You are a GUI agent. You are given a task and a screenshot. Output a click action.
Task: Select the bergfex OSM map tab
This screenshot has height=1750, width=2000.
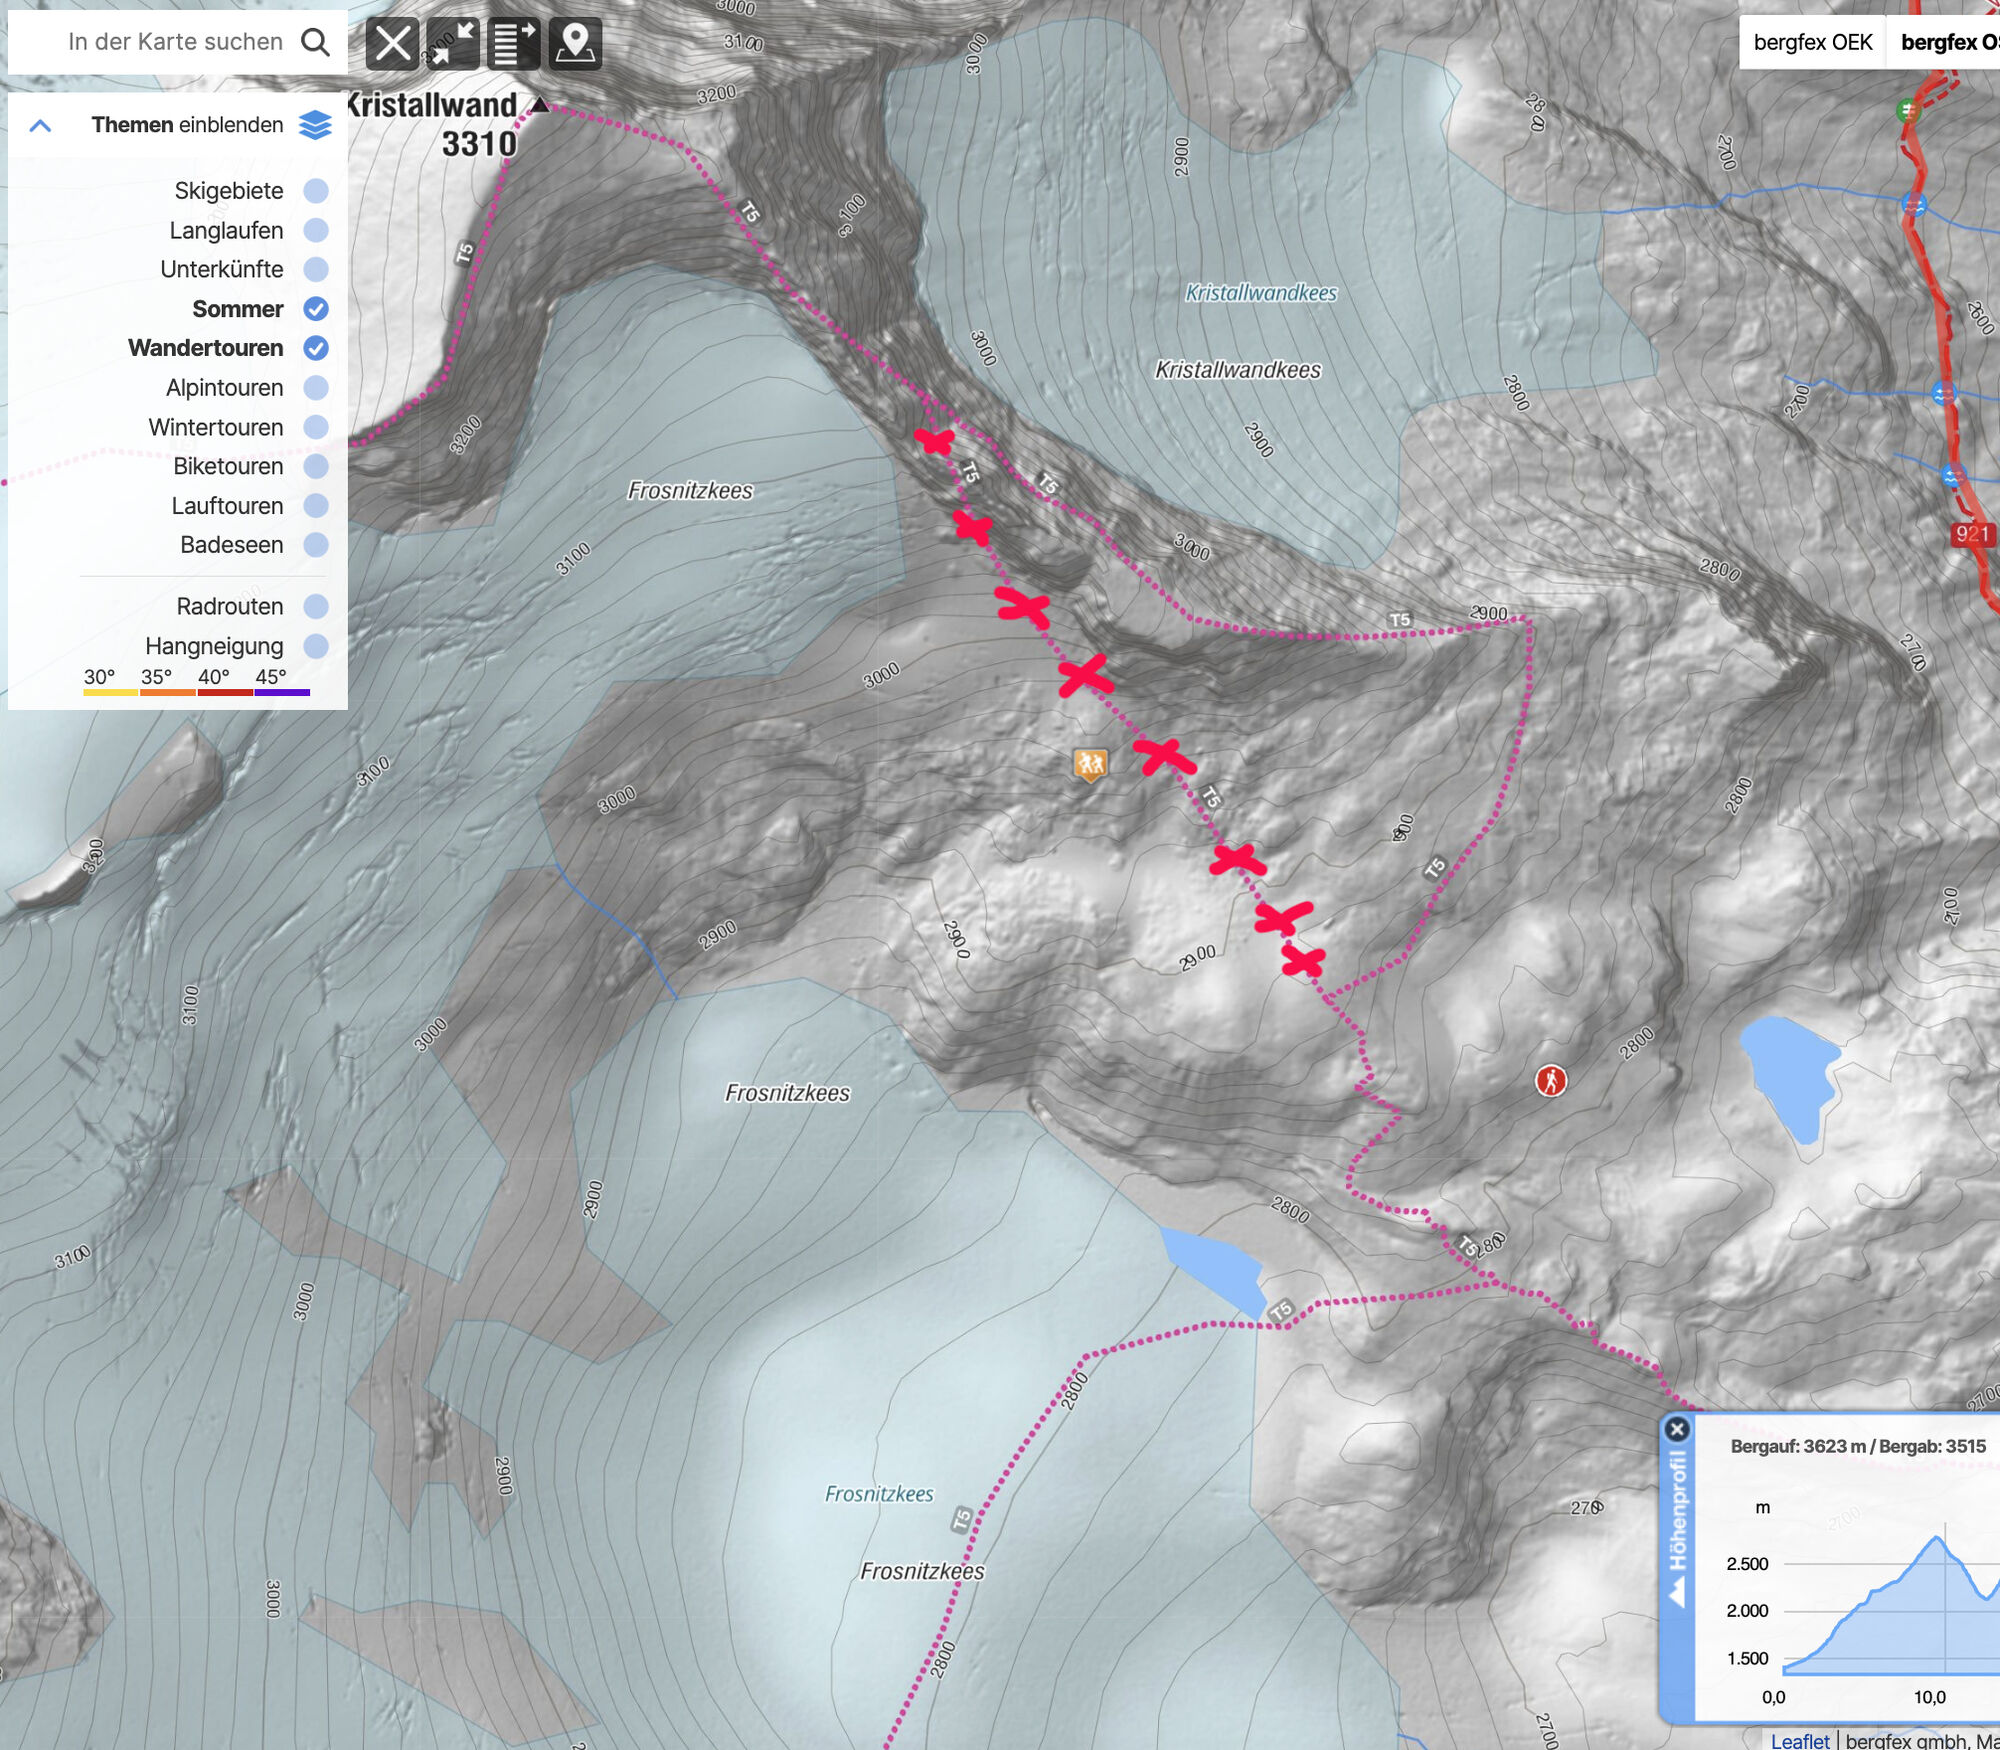pyautogui.click(x=1945, y=42)
